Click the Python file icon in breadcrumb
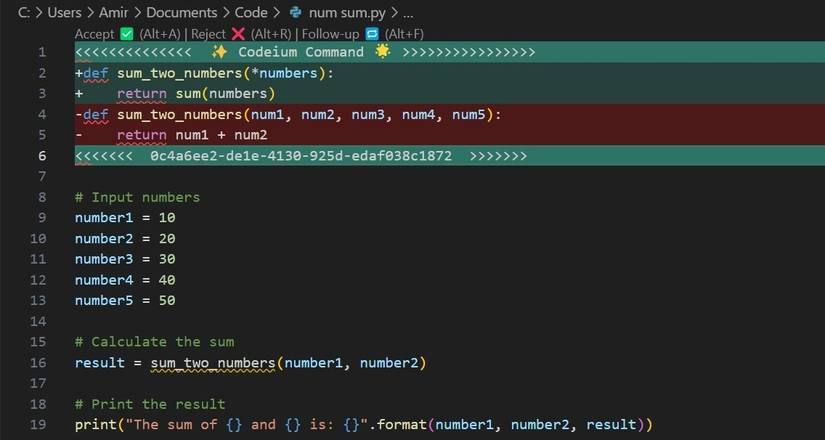825x440 pixels. (x=296, y=12)
